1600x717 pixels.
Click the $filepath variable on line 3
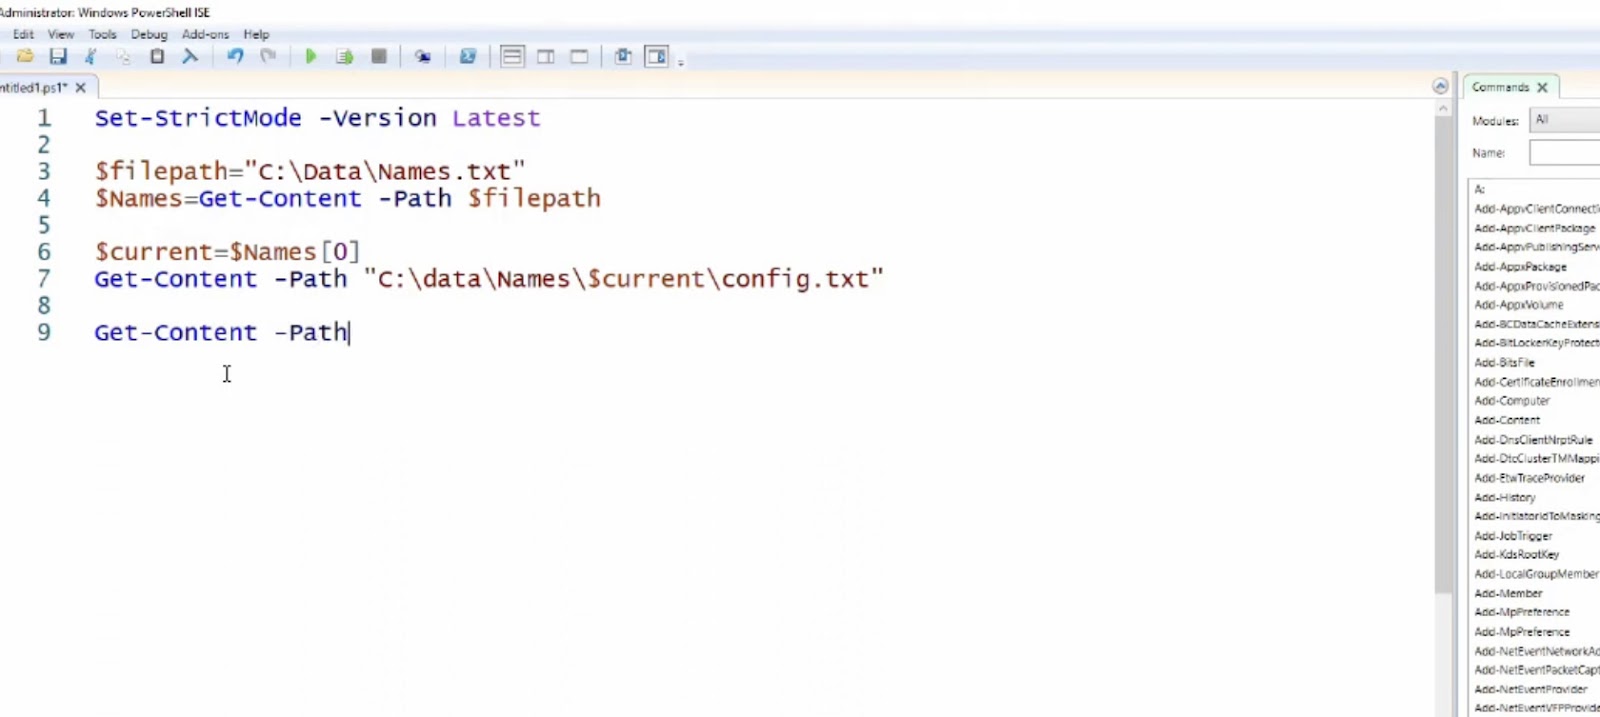tap(162, 172)
